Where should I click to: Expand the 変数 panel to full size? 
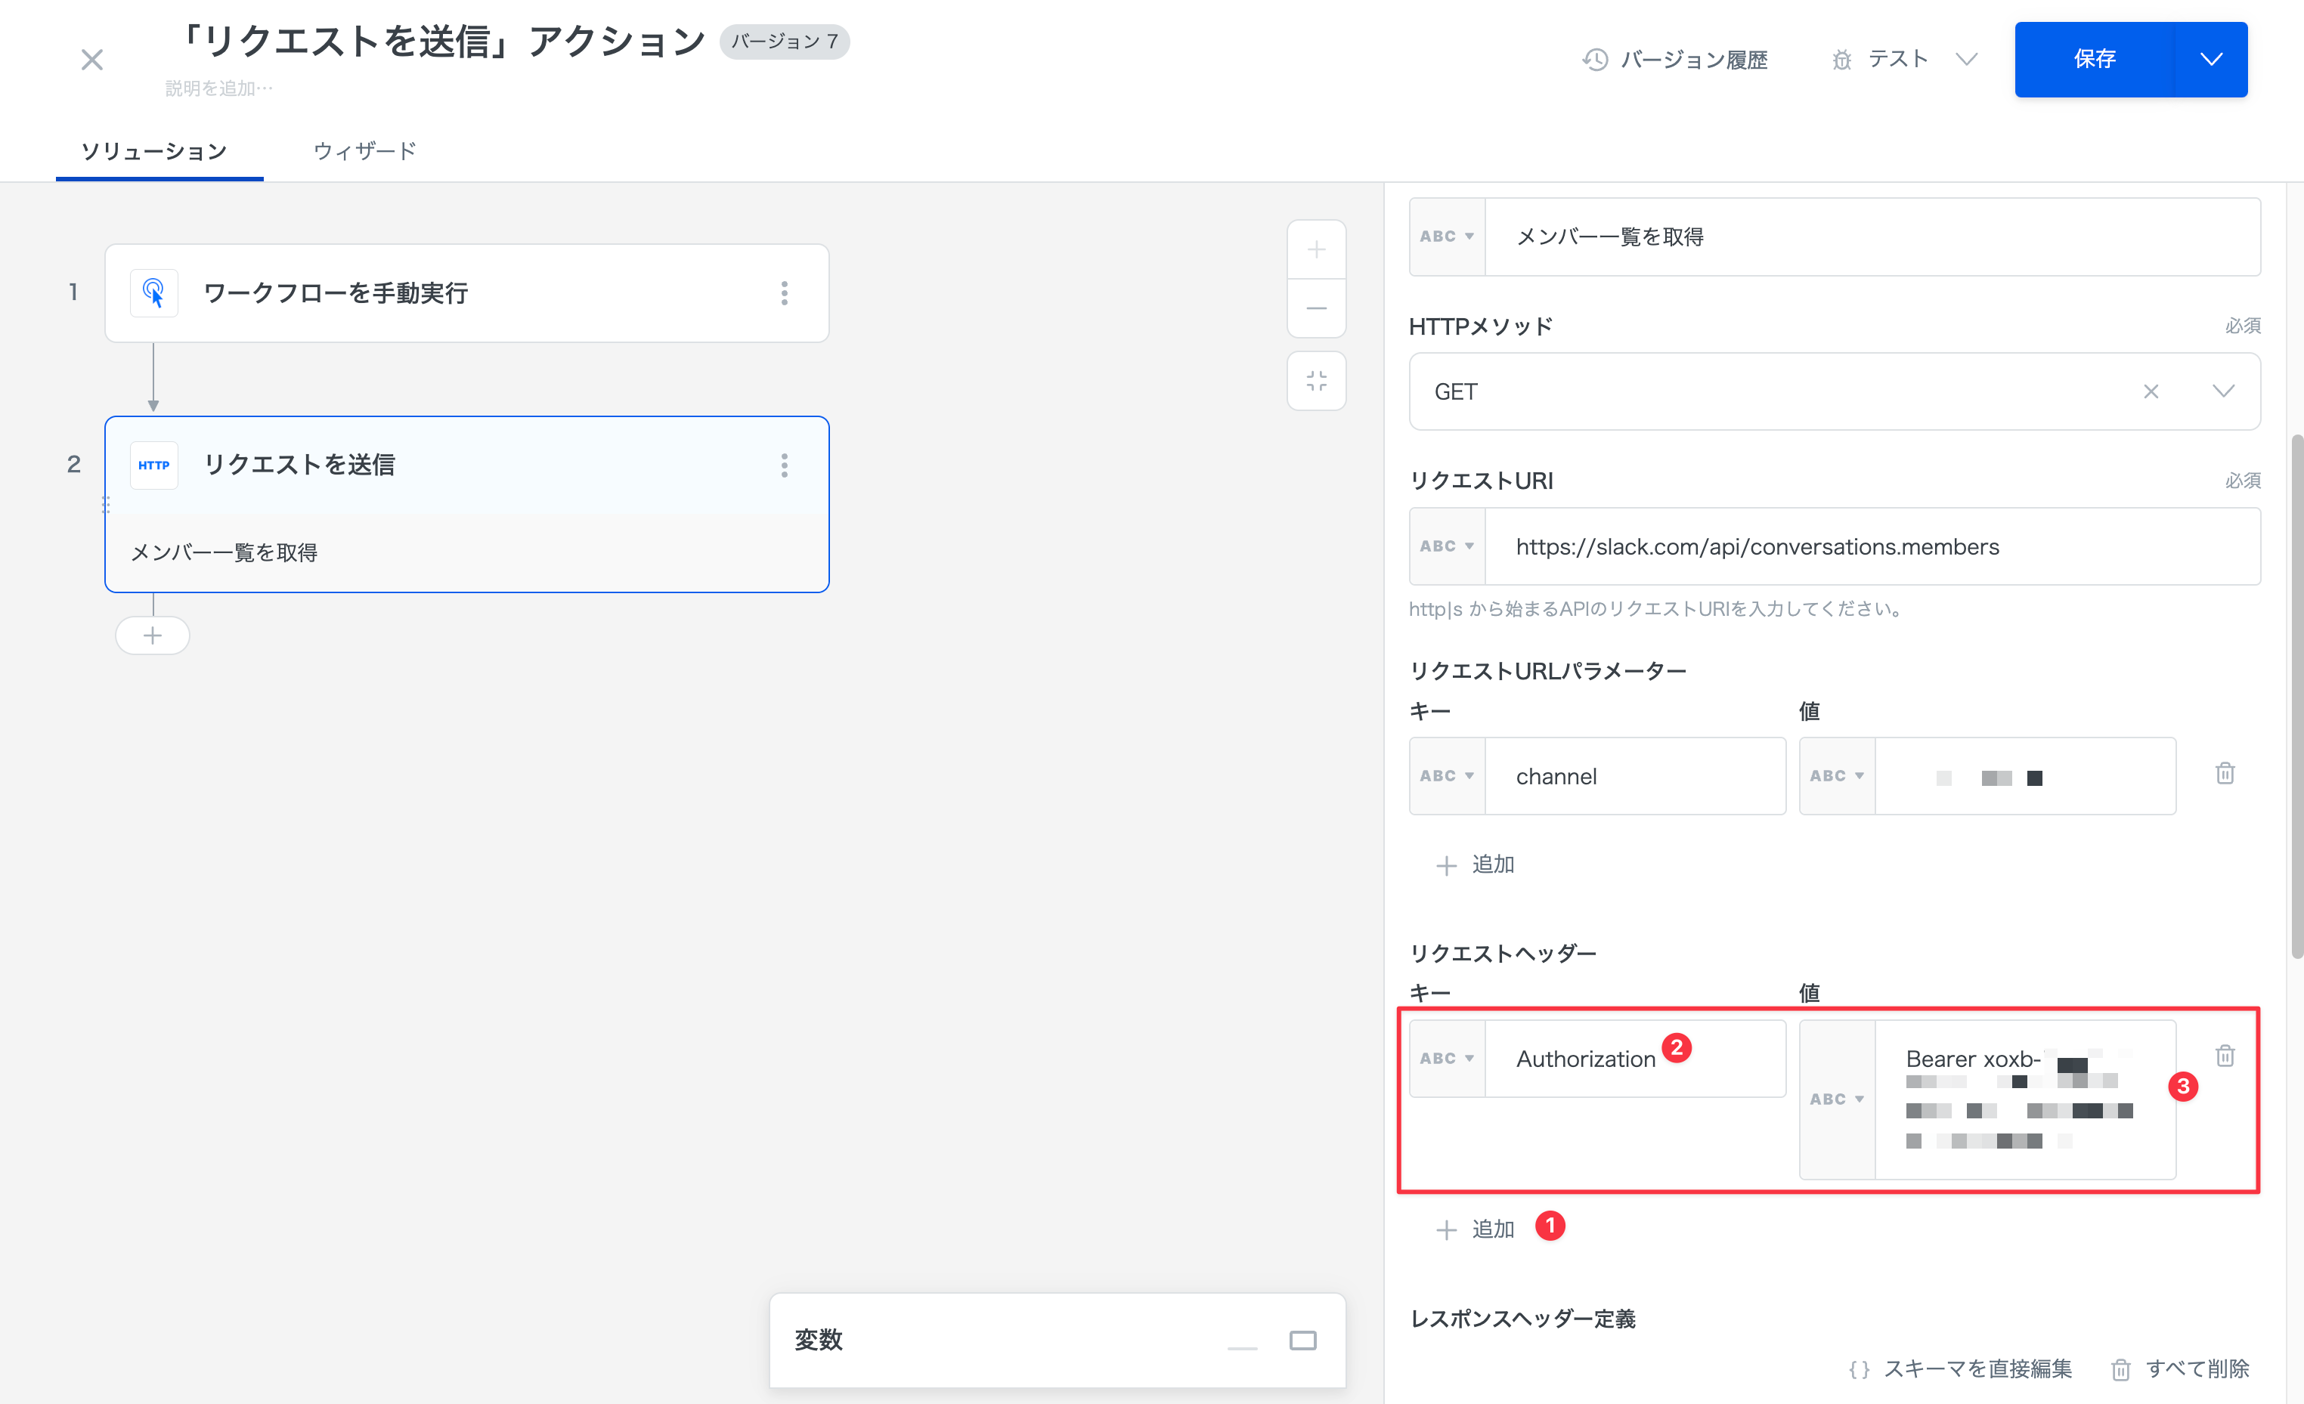coord(1303,1340)
